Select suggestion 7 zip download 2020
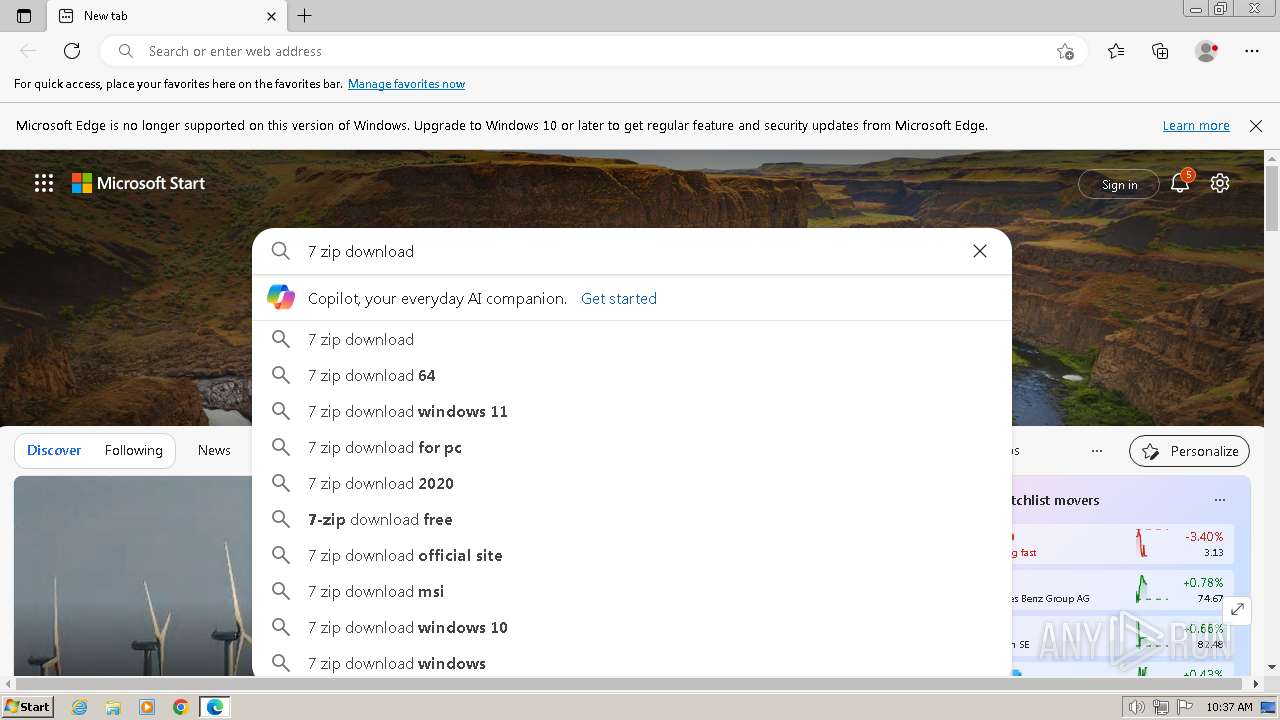 pyautogui.click(x=632, y=483)
